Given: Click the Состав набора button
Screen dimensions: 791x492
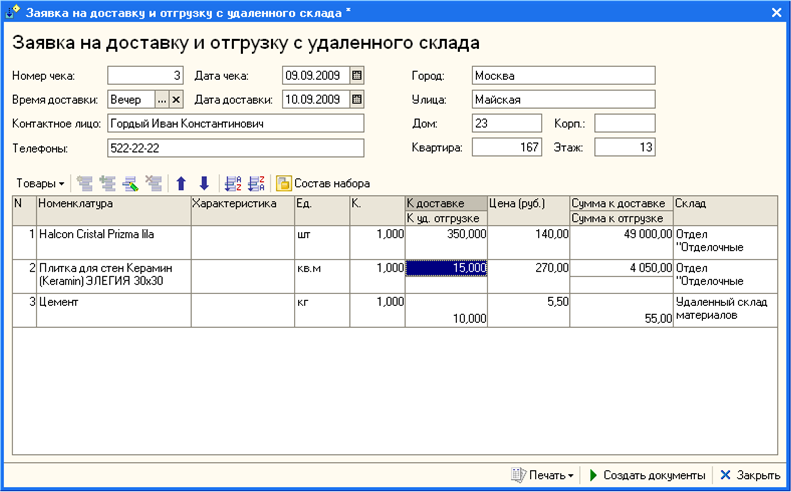Looking at the screenshot, I should click(x=323, y=183).
